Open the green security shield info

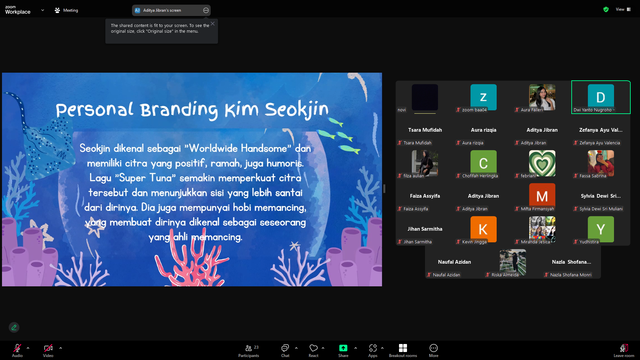pyautogui.click(x=606, y=9)
